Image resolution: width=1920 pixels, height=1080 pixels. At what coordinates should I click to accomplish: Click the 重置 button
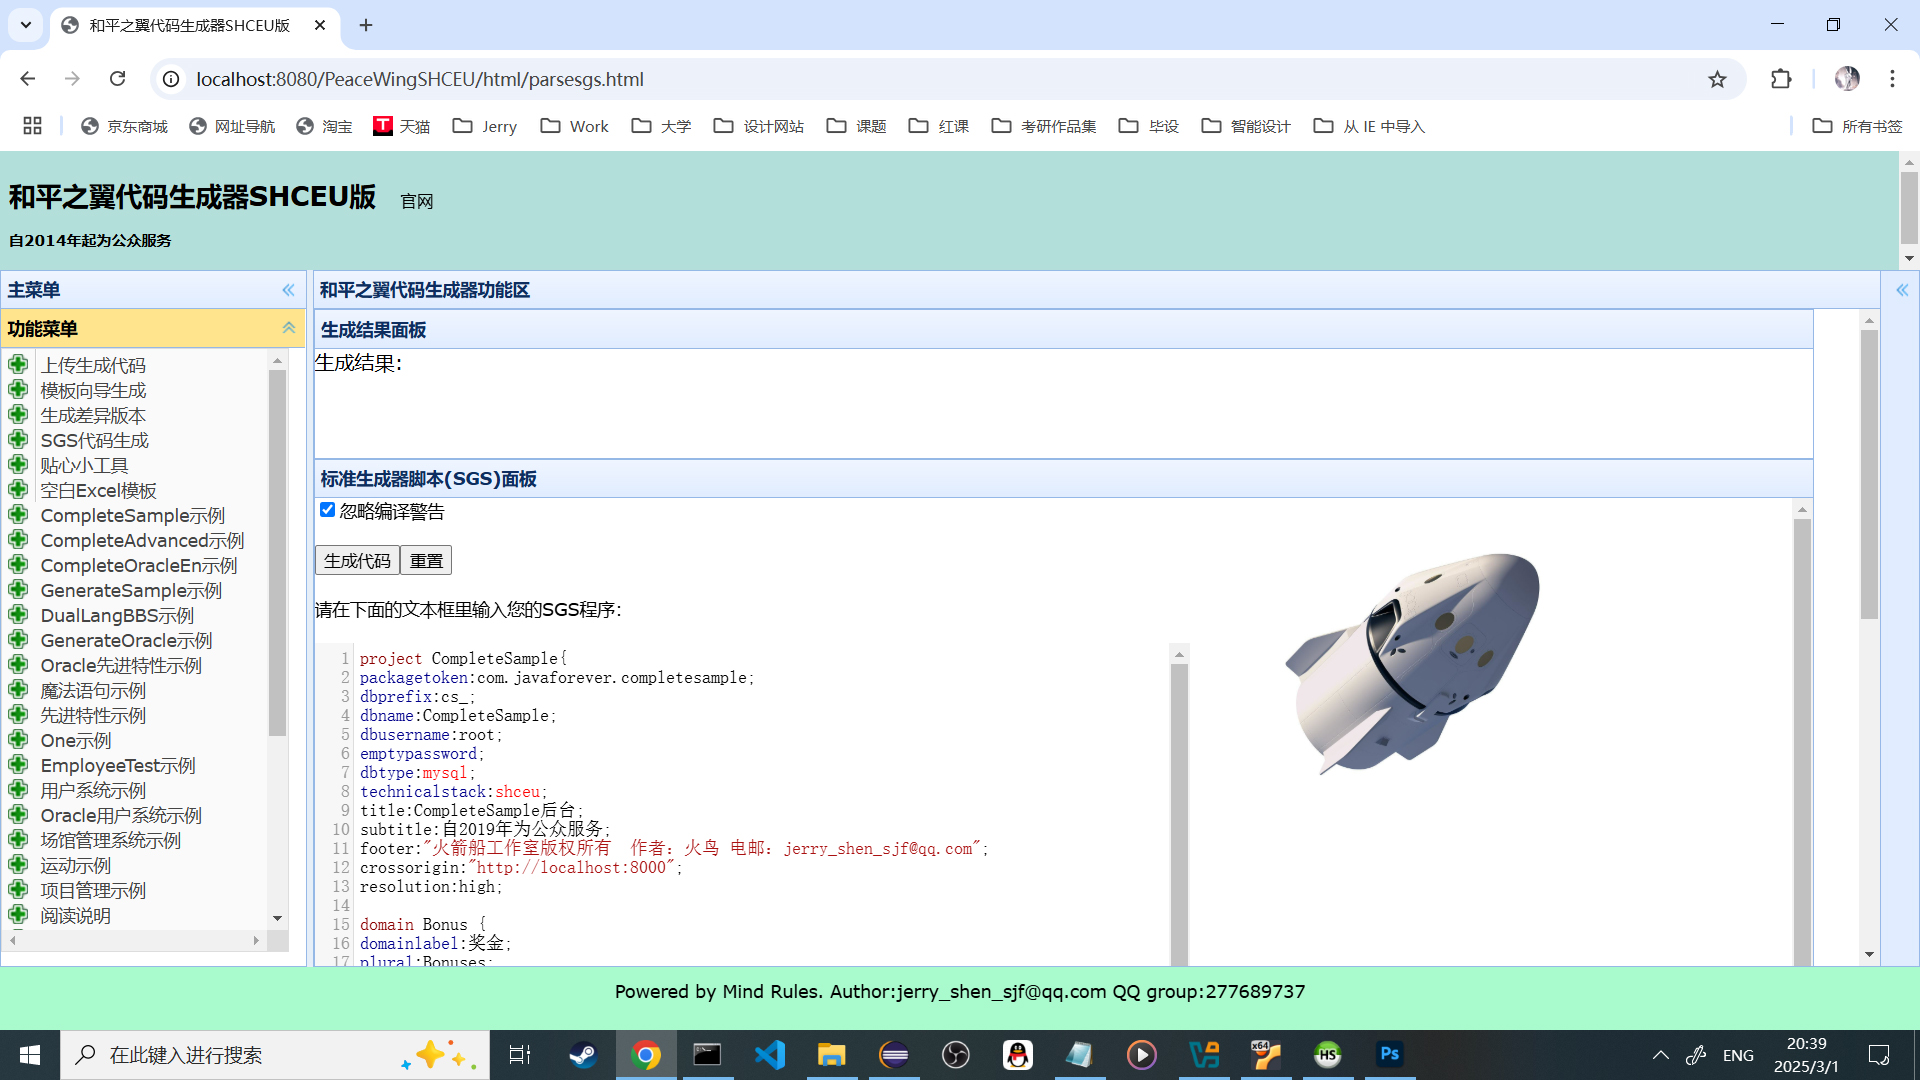pos(426,560)
